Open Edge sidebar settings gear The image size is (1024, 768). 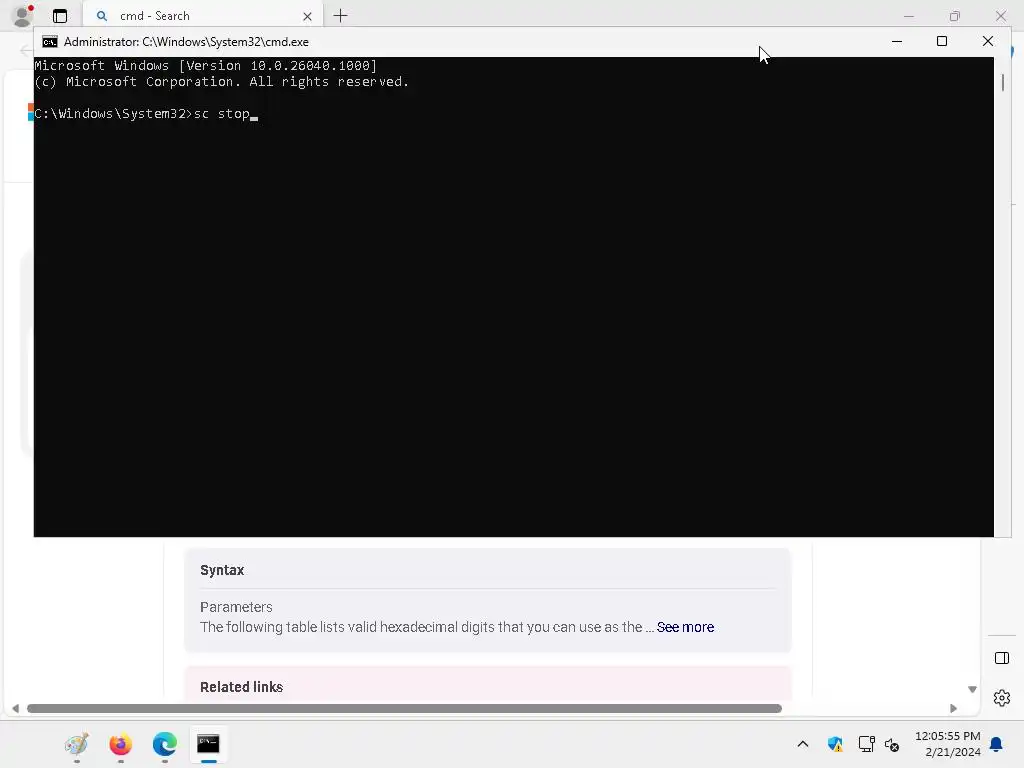coord(1002,698)
